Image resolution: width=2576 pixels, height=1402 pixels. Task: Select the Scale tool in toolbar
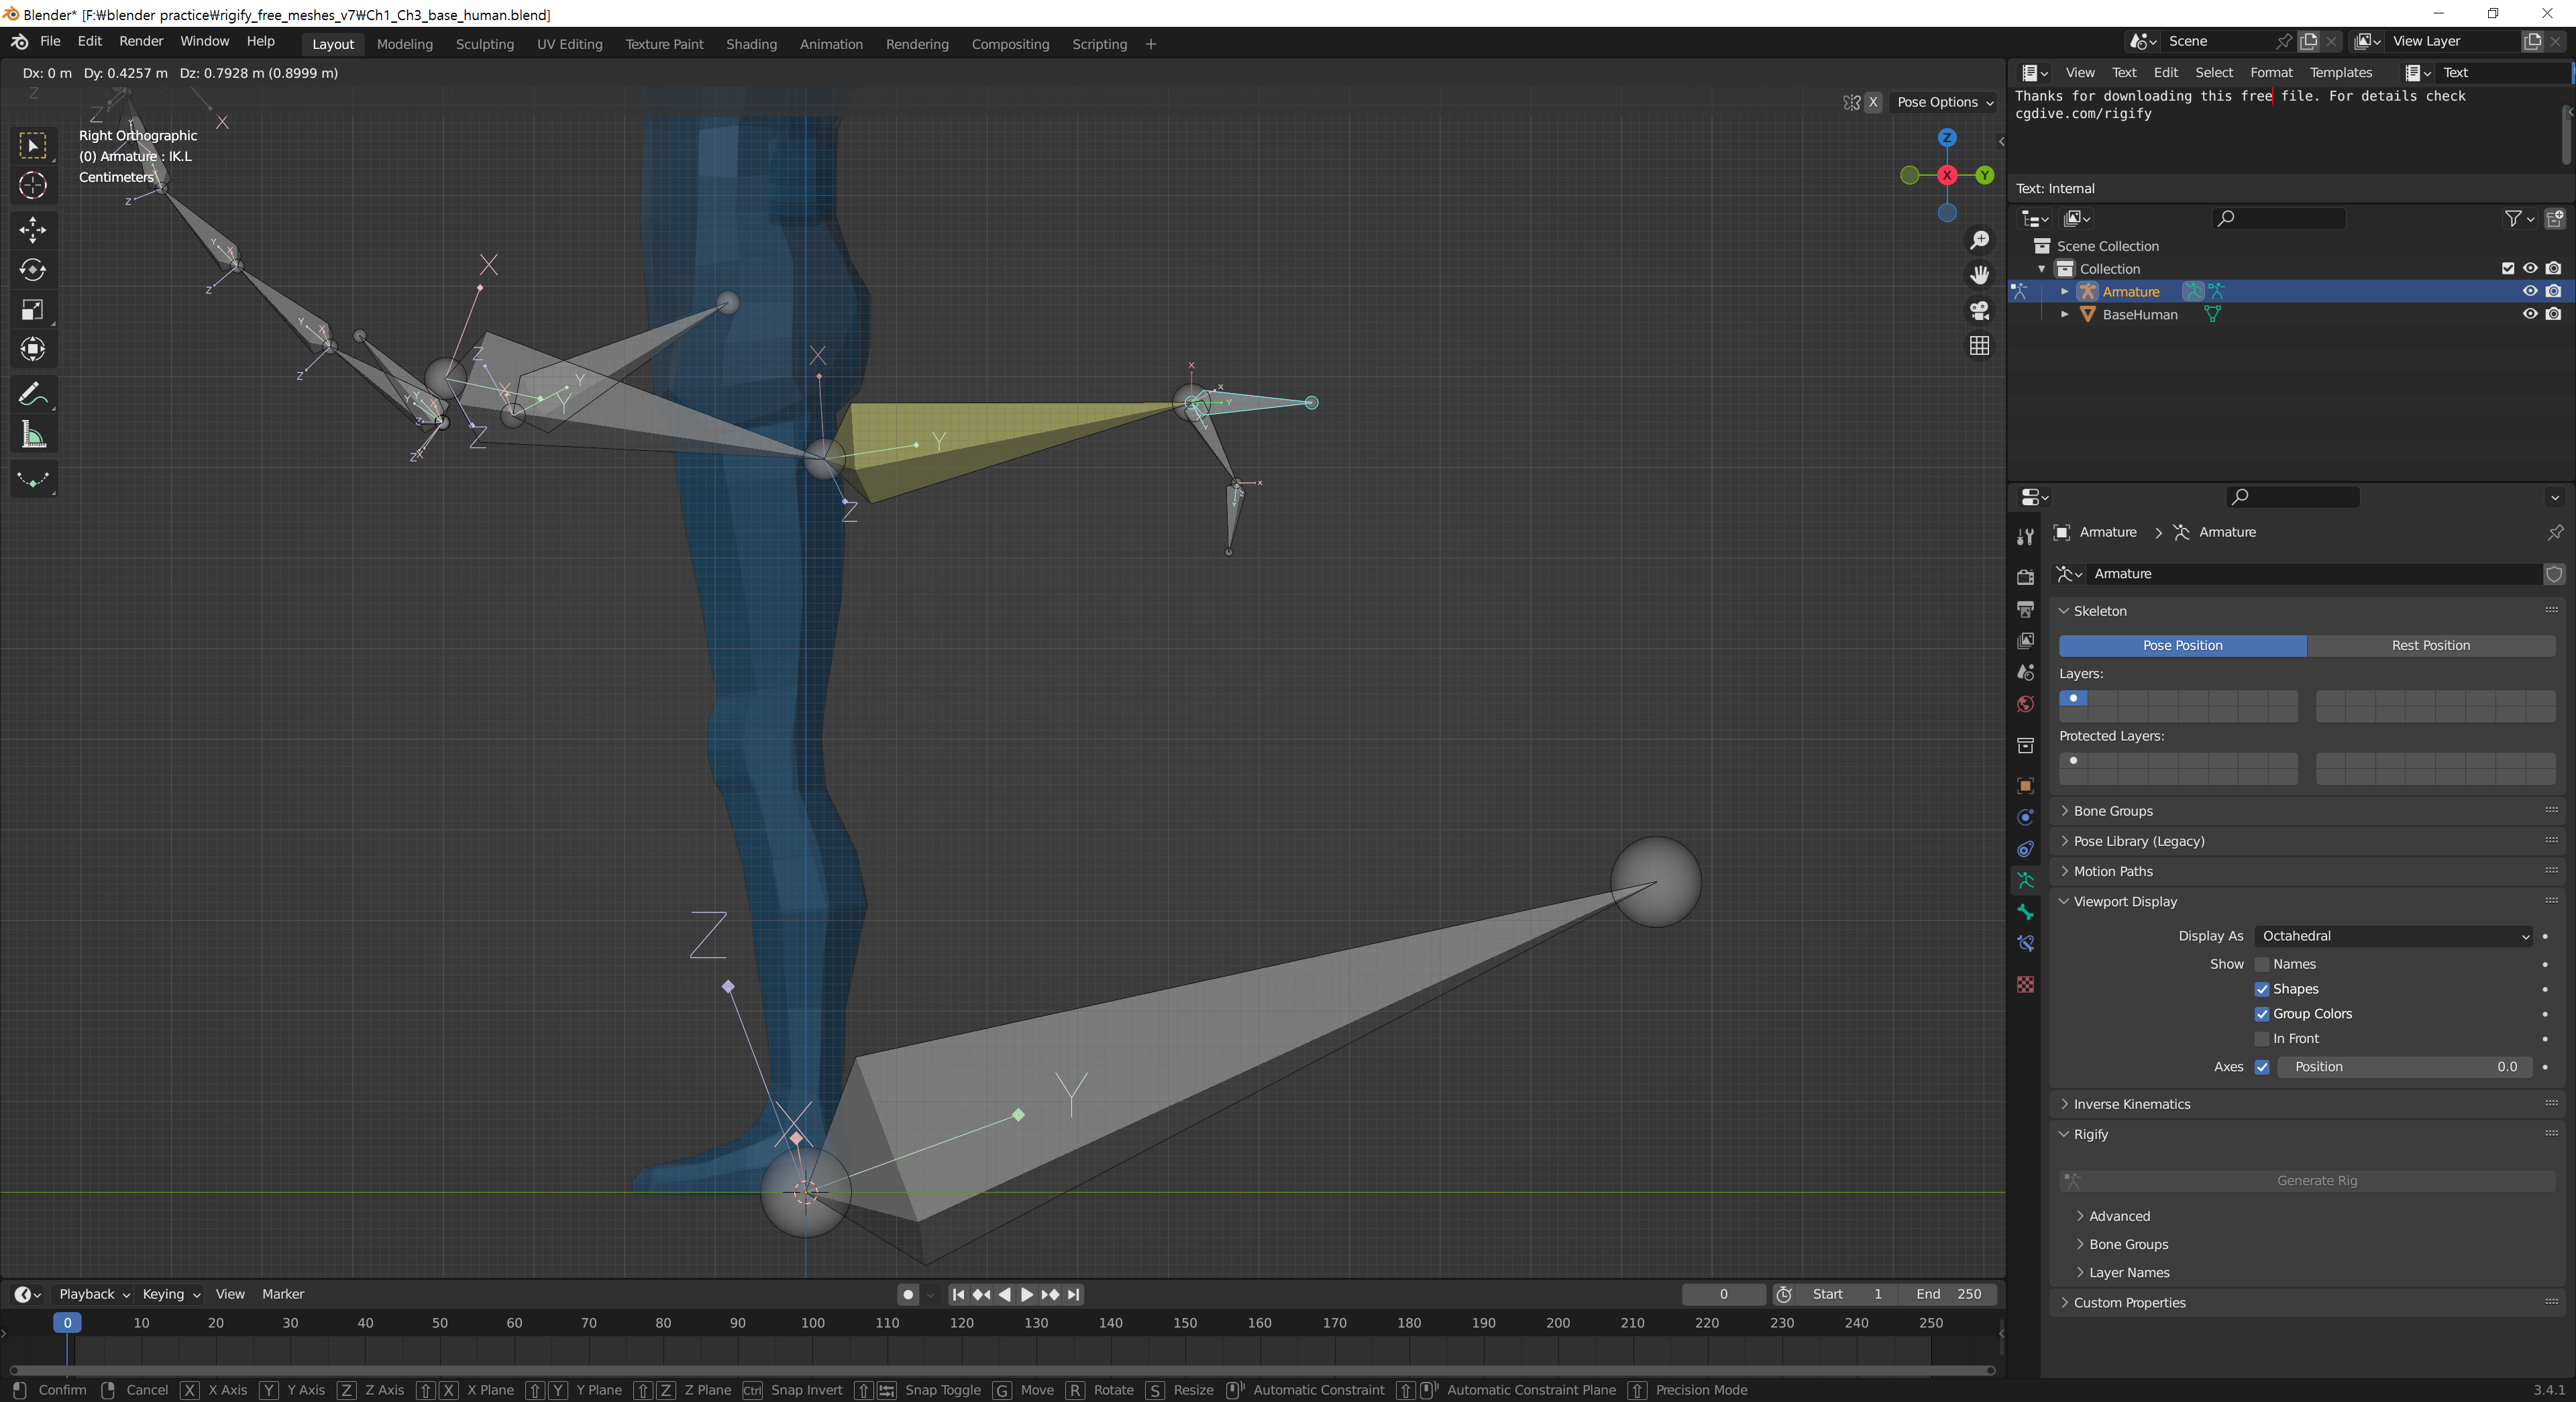click(x=33, y=310)
